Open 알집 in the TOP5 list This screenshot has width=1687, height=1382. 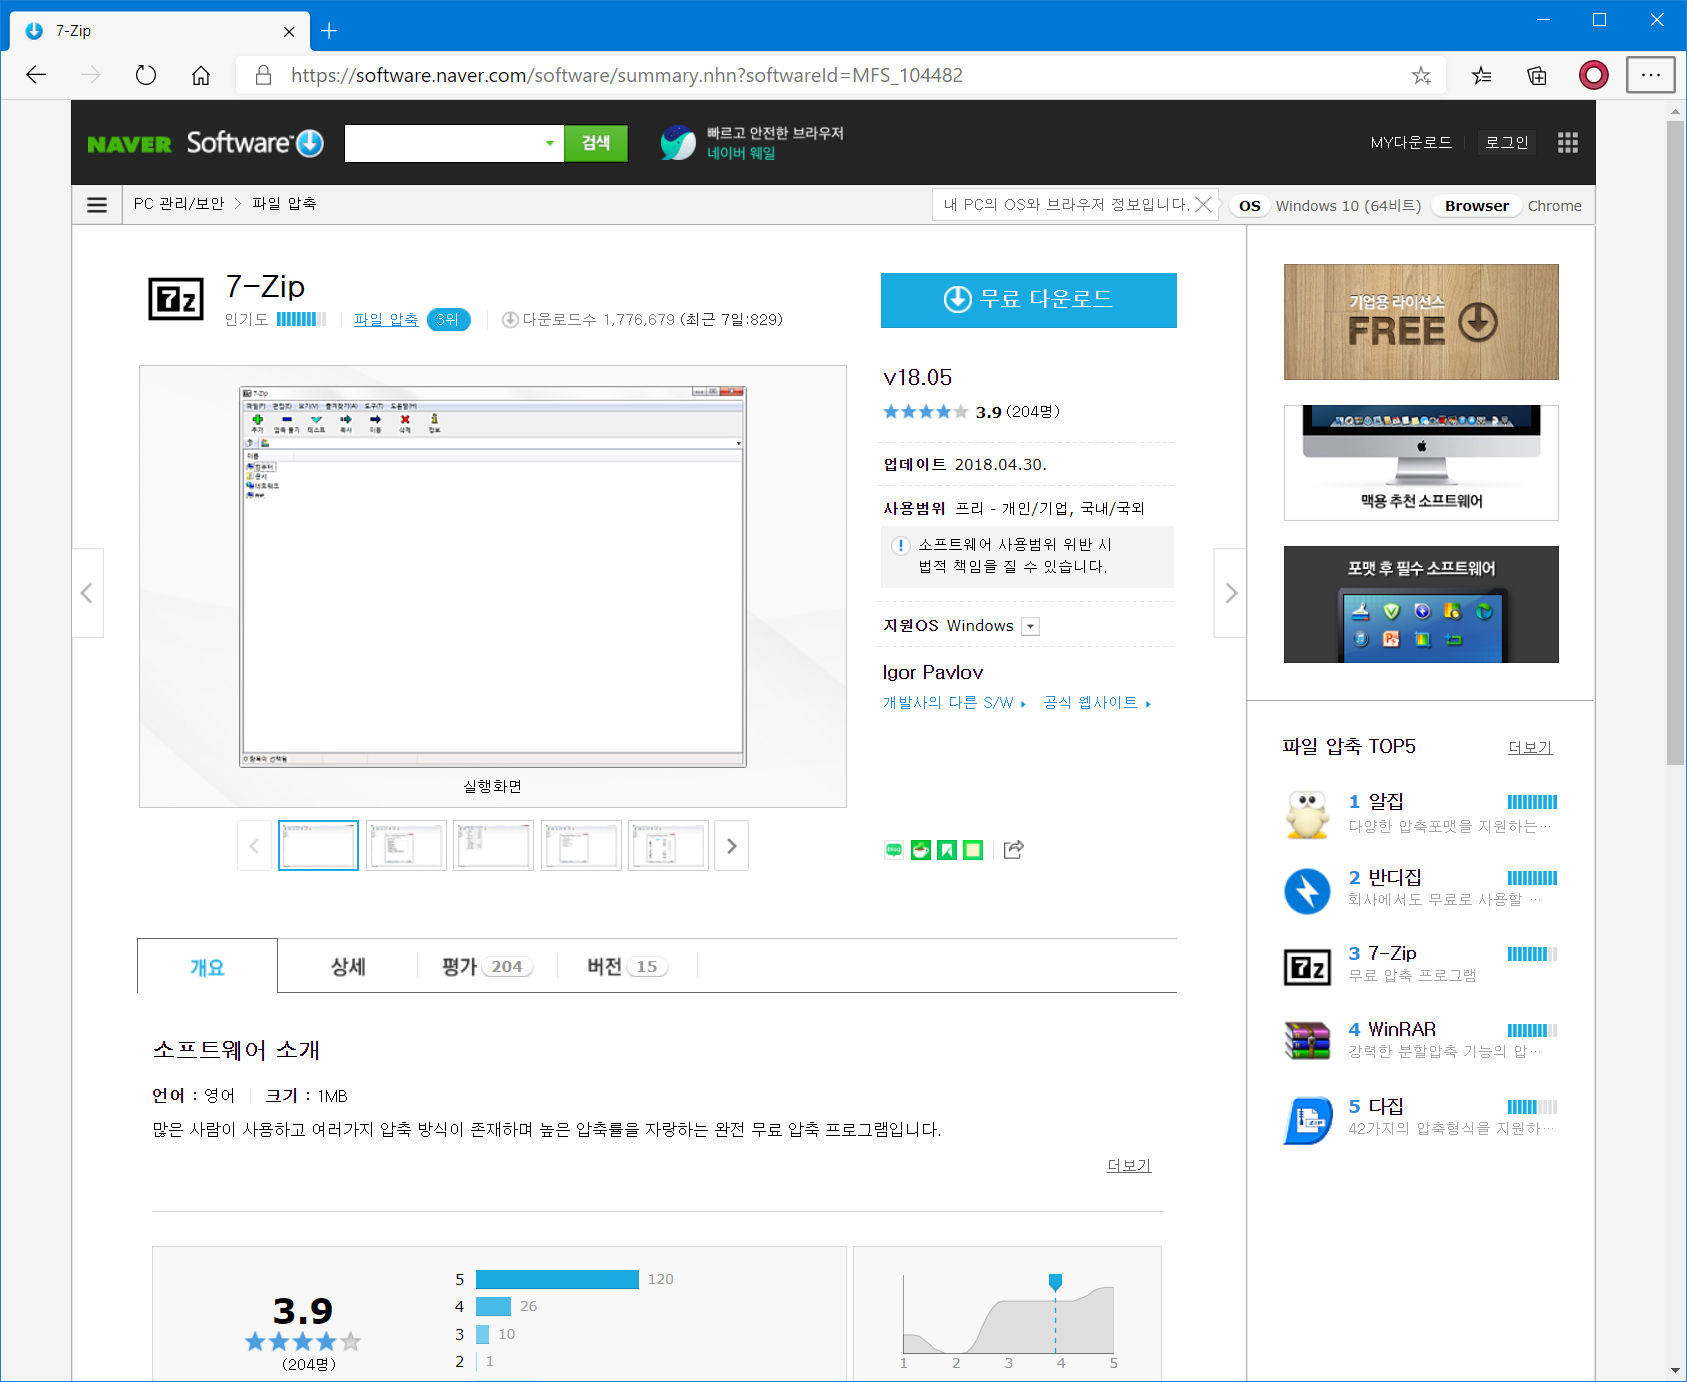(1386, 802)
